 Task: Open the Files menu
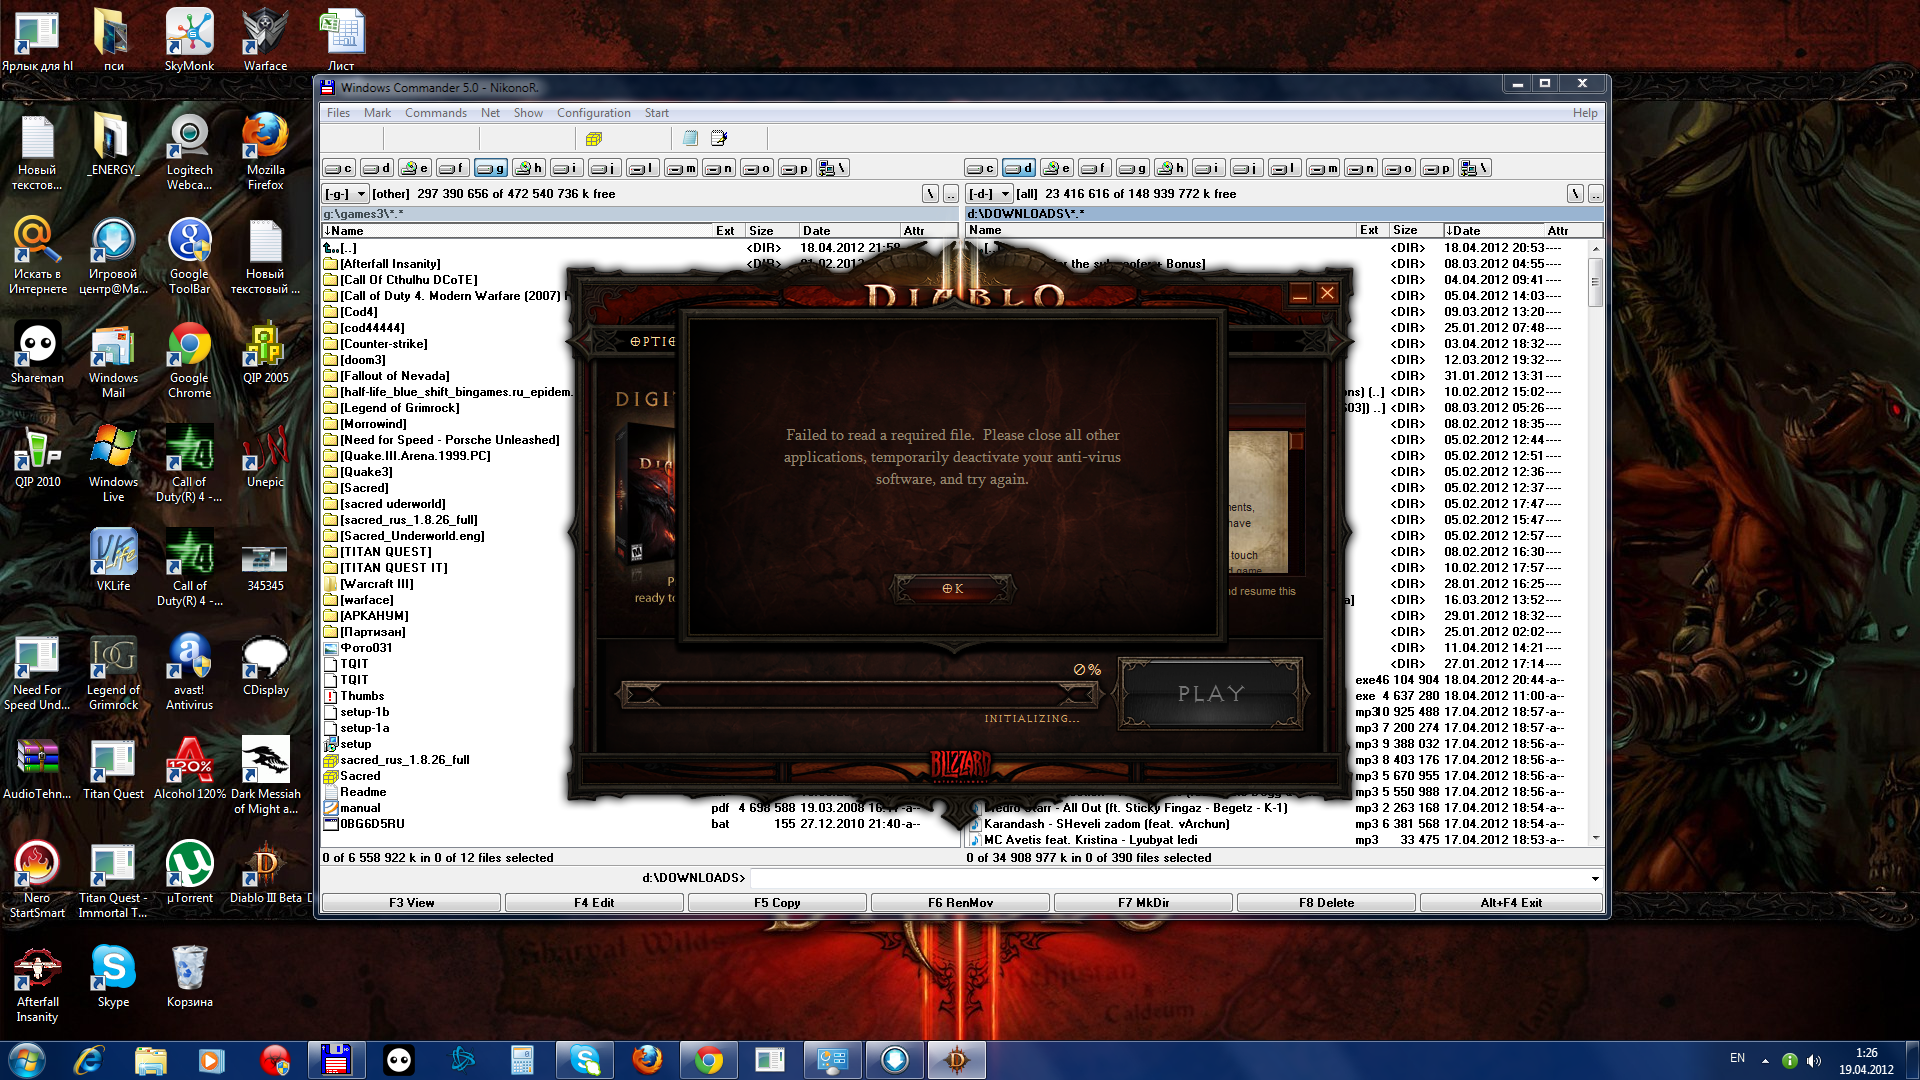click(338, 113)
